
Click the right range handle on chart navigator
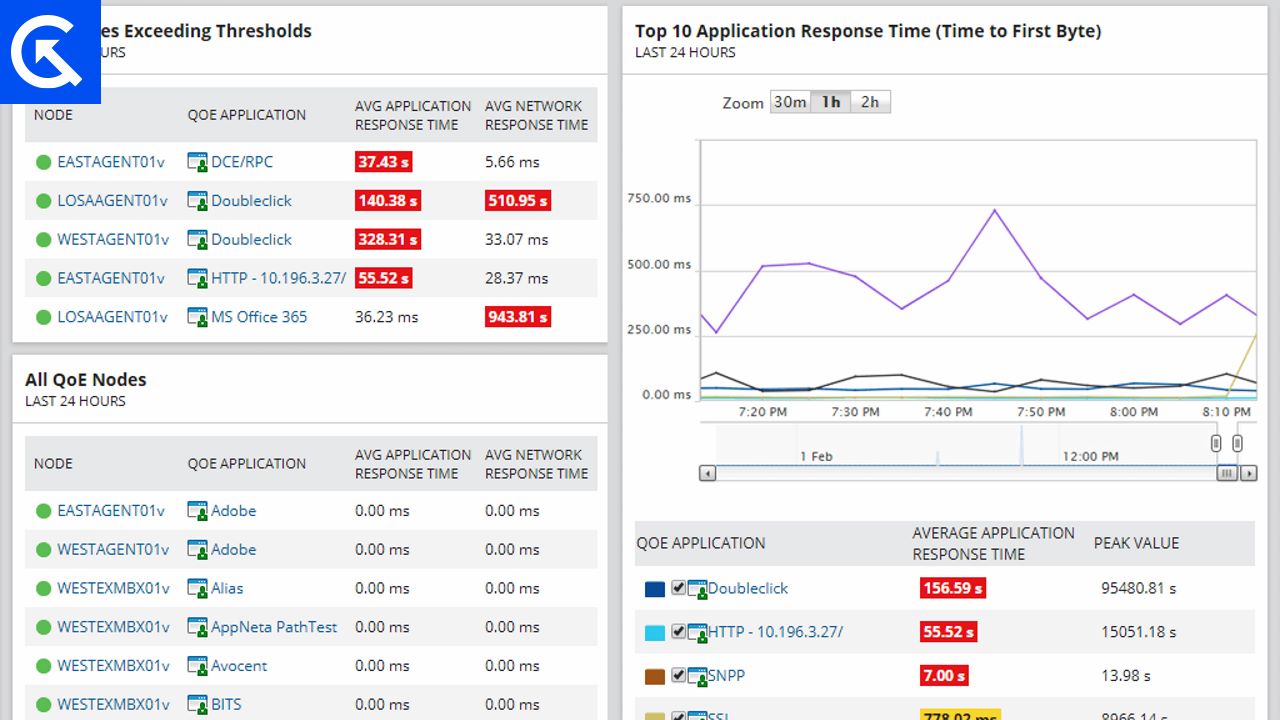coord(1237,443)
